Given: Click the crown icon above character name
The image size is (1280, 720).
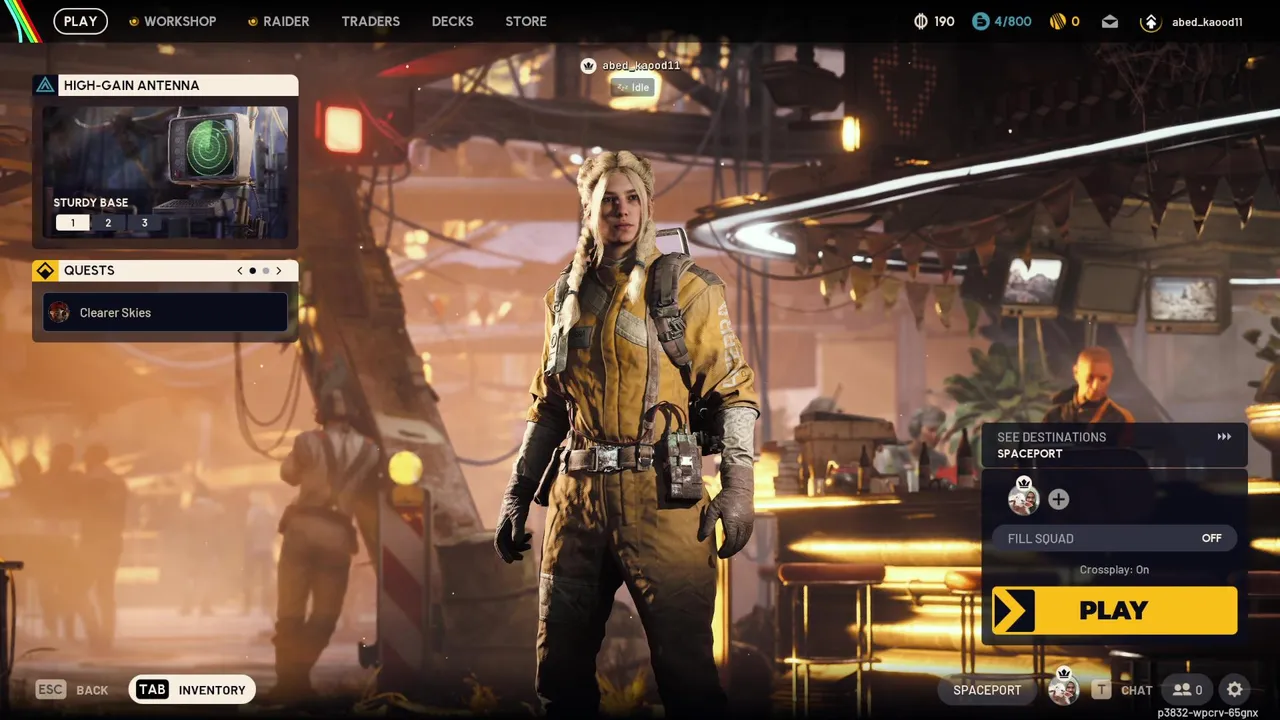Looking at the screenshot, I should 588,65.
